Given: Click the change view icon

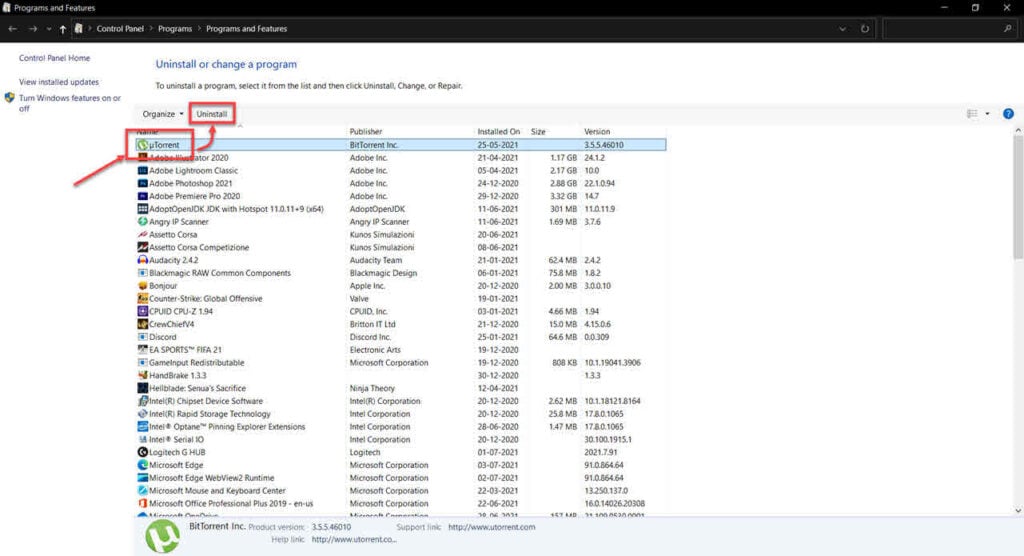Looking at the screenshot, I should point(972,114).
